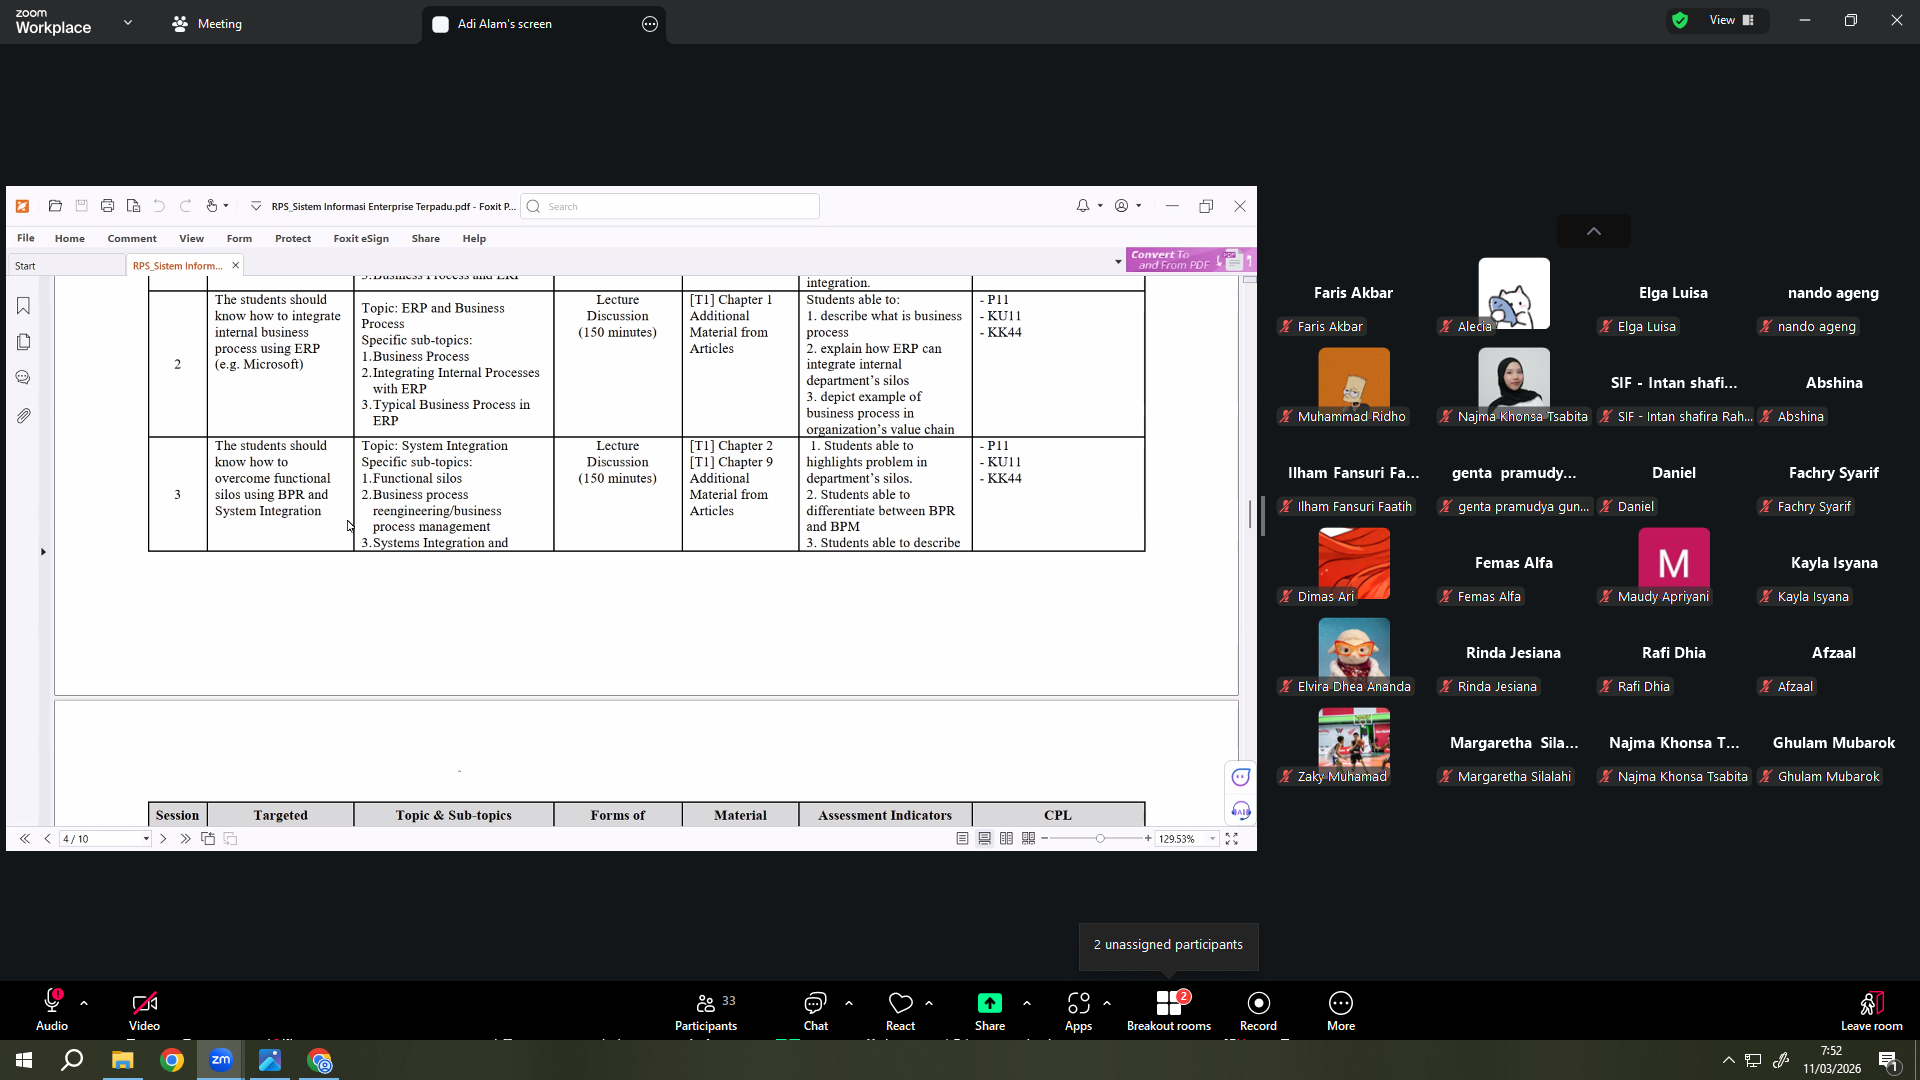Click zoom out minus in Foxit status bar
Image resolution: width=1920 pixels, height=1080 pixels.
[x=1045, y=839]
